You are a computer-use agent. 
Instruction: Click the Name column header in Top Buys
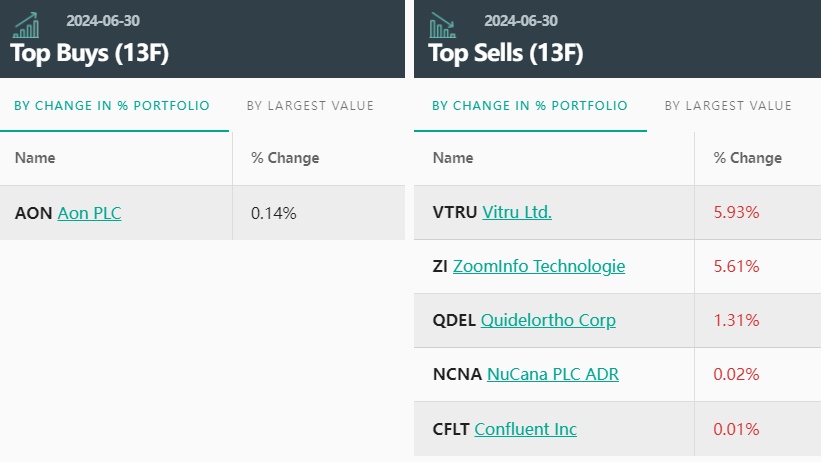coord(35,158)
